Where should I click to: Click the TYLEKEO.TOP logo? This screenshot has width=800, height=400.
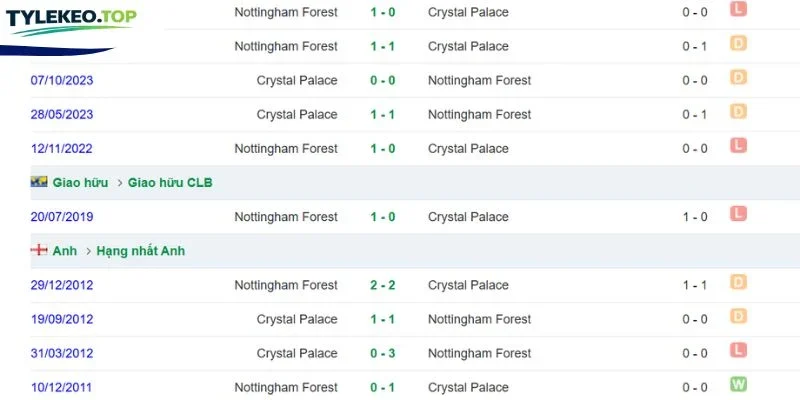[x=71, y=23]
